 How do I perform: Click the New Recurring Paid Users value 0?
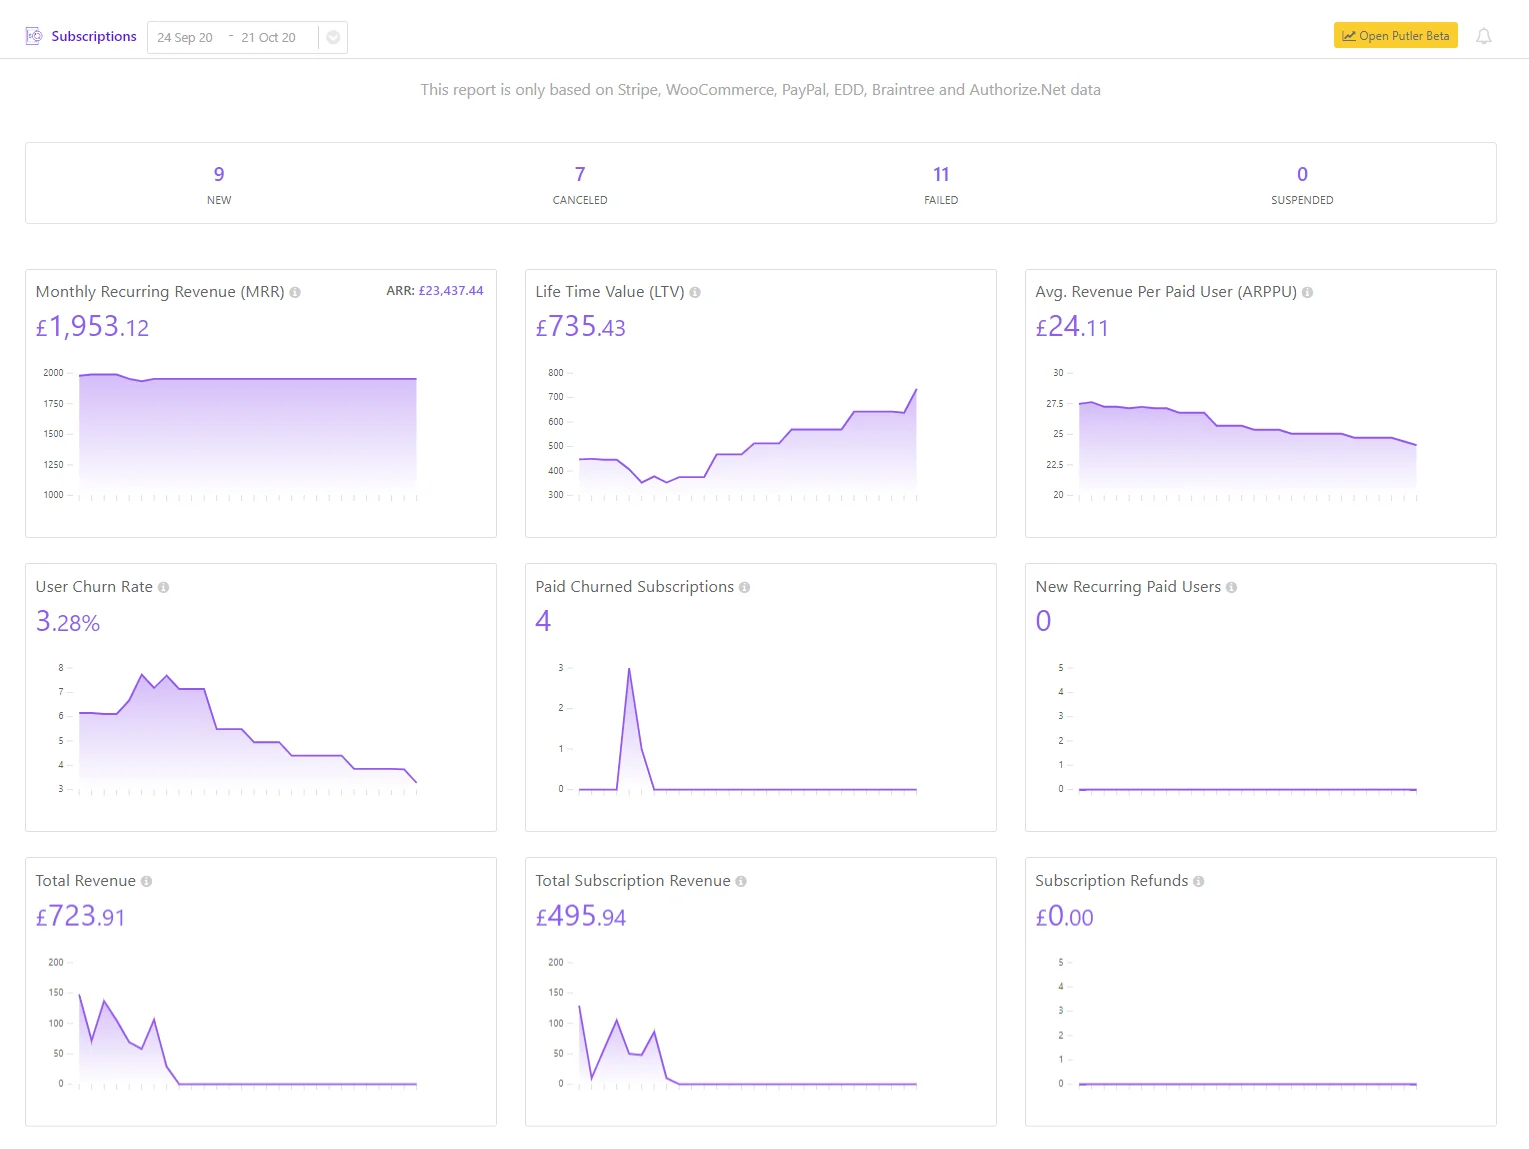pos(1043,622)
